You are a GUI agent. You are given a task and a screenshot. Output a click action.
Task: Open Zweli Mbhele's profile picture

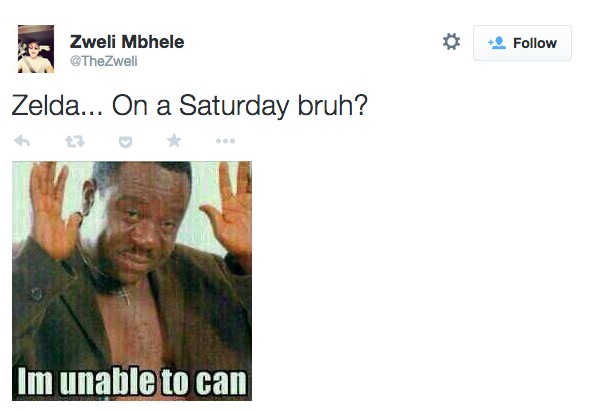click(x=36, y=49)
